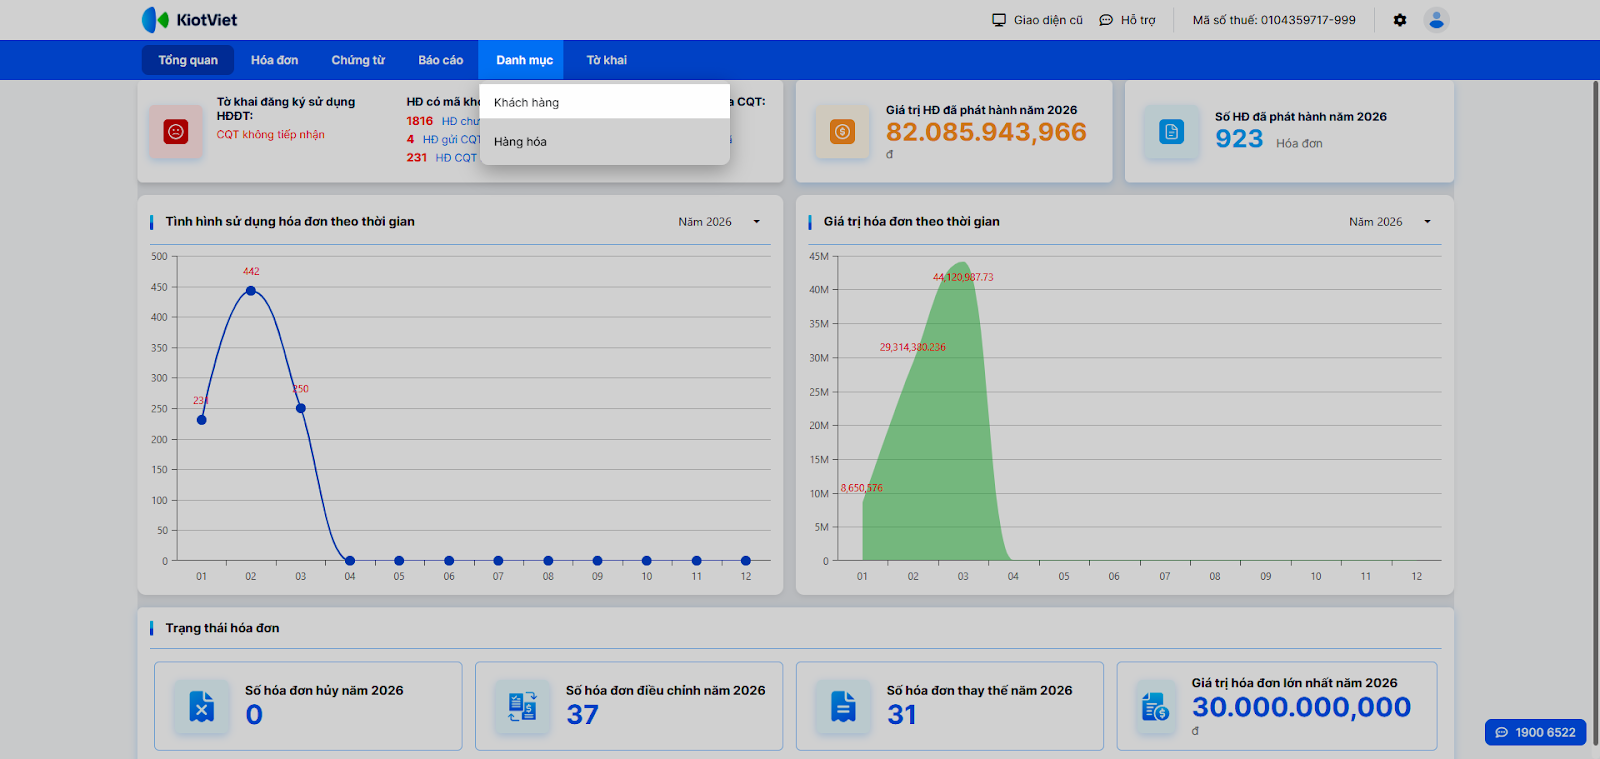Select Khách hàng from the Danh mục menu

point(526,103)
